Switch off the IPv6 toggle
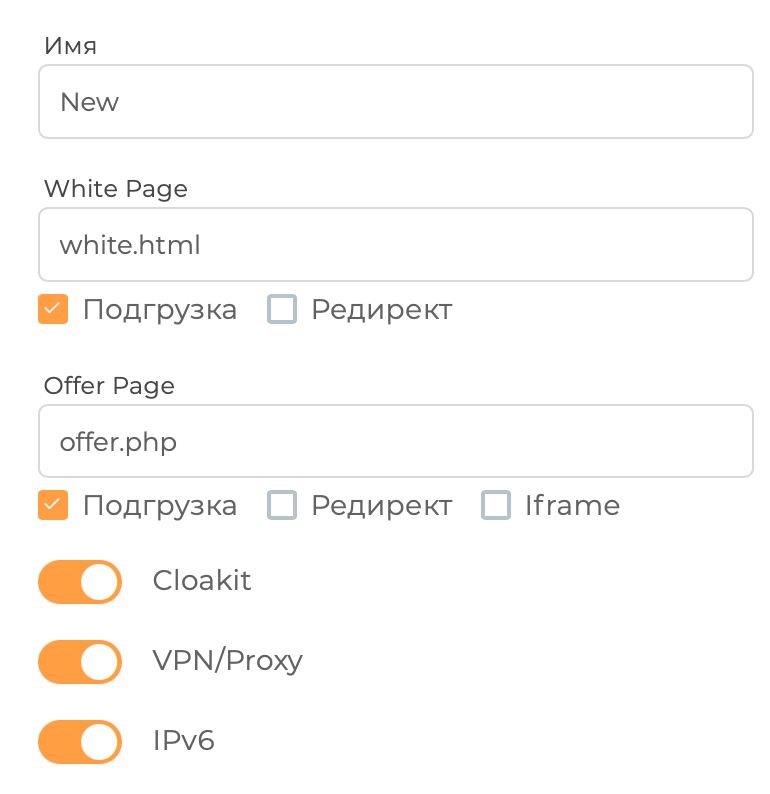Viewport: 770px width, 794px height. point(80,741)
